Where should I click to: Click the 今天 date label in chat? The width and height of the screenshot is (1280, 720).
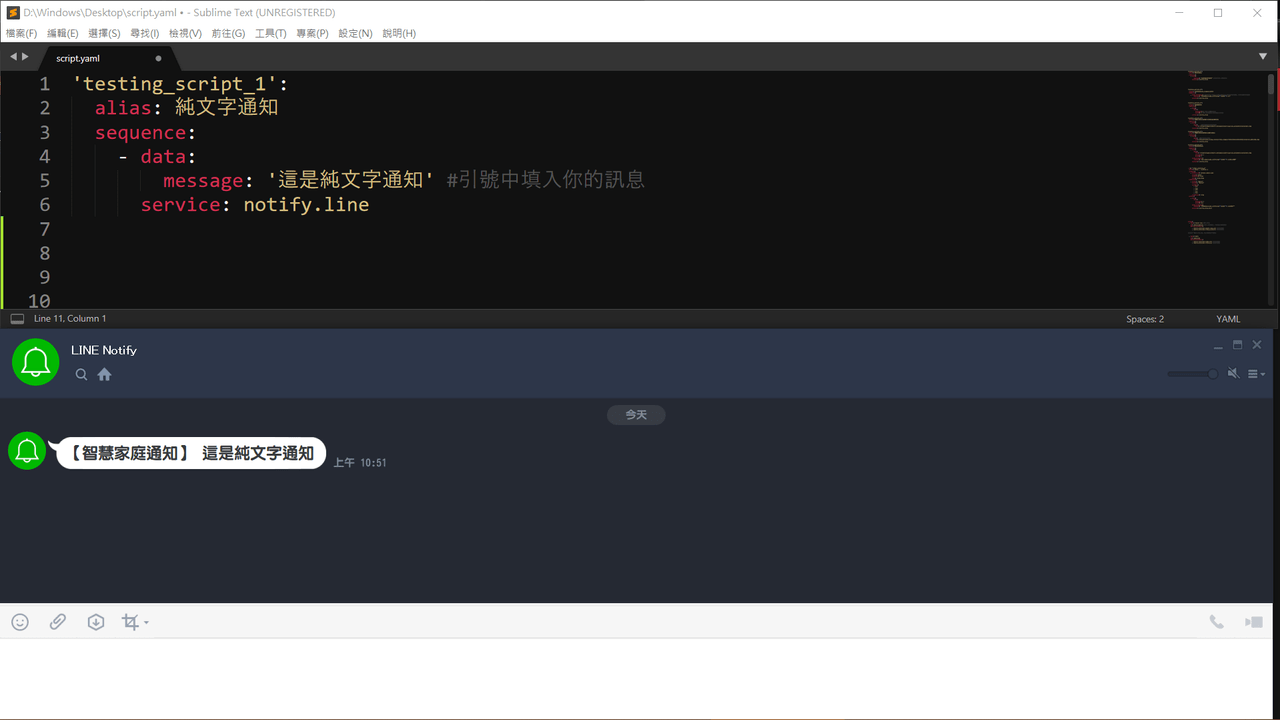636,415
